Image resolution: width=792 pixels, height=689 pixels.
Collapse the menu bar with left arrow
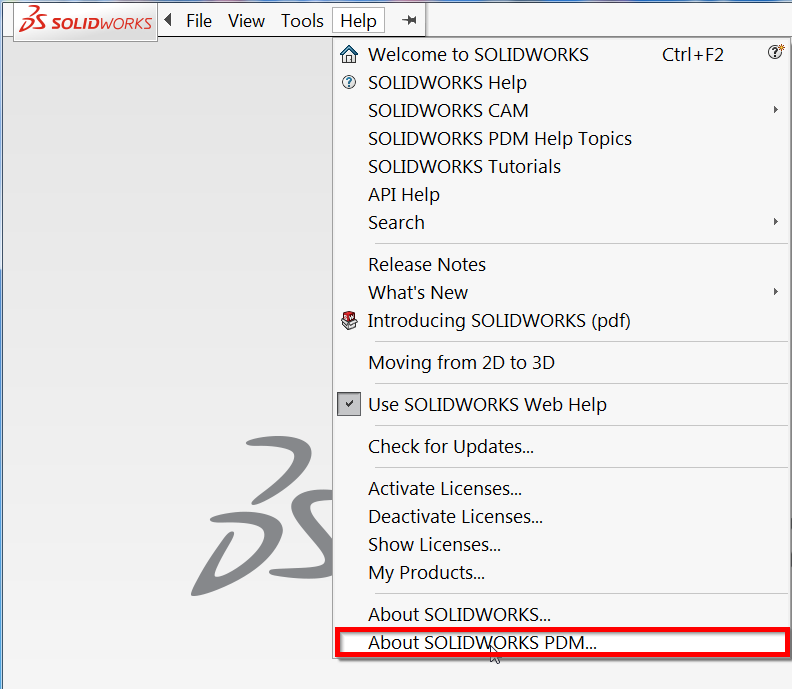169,20
